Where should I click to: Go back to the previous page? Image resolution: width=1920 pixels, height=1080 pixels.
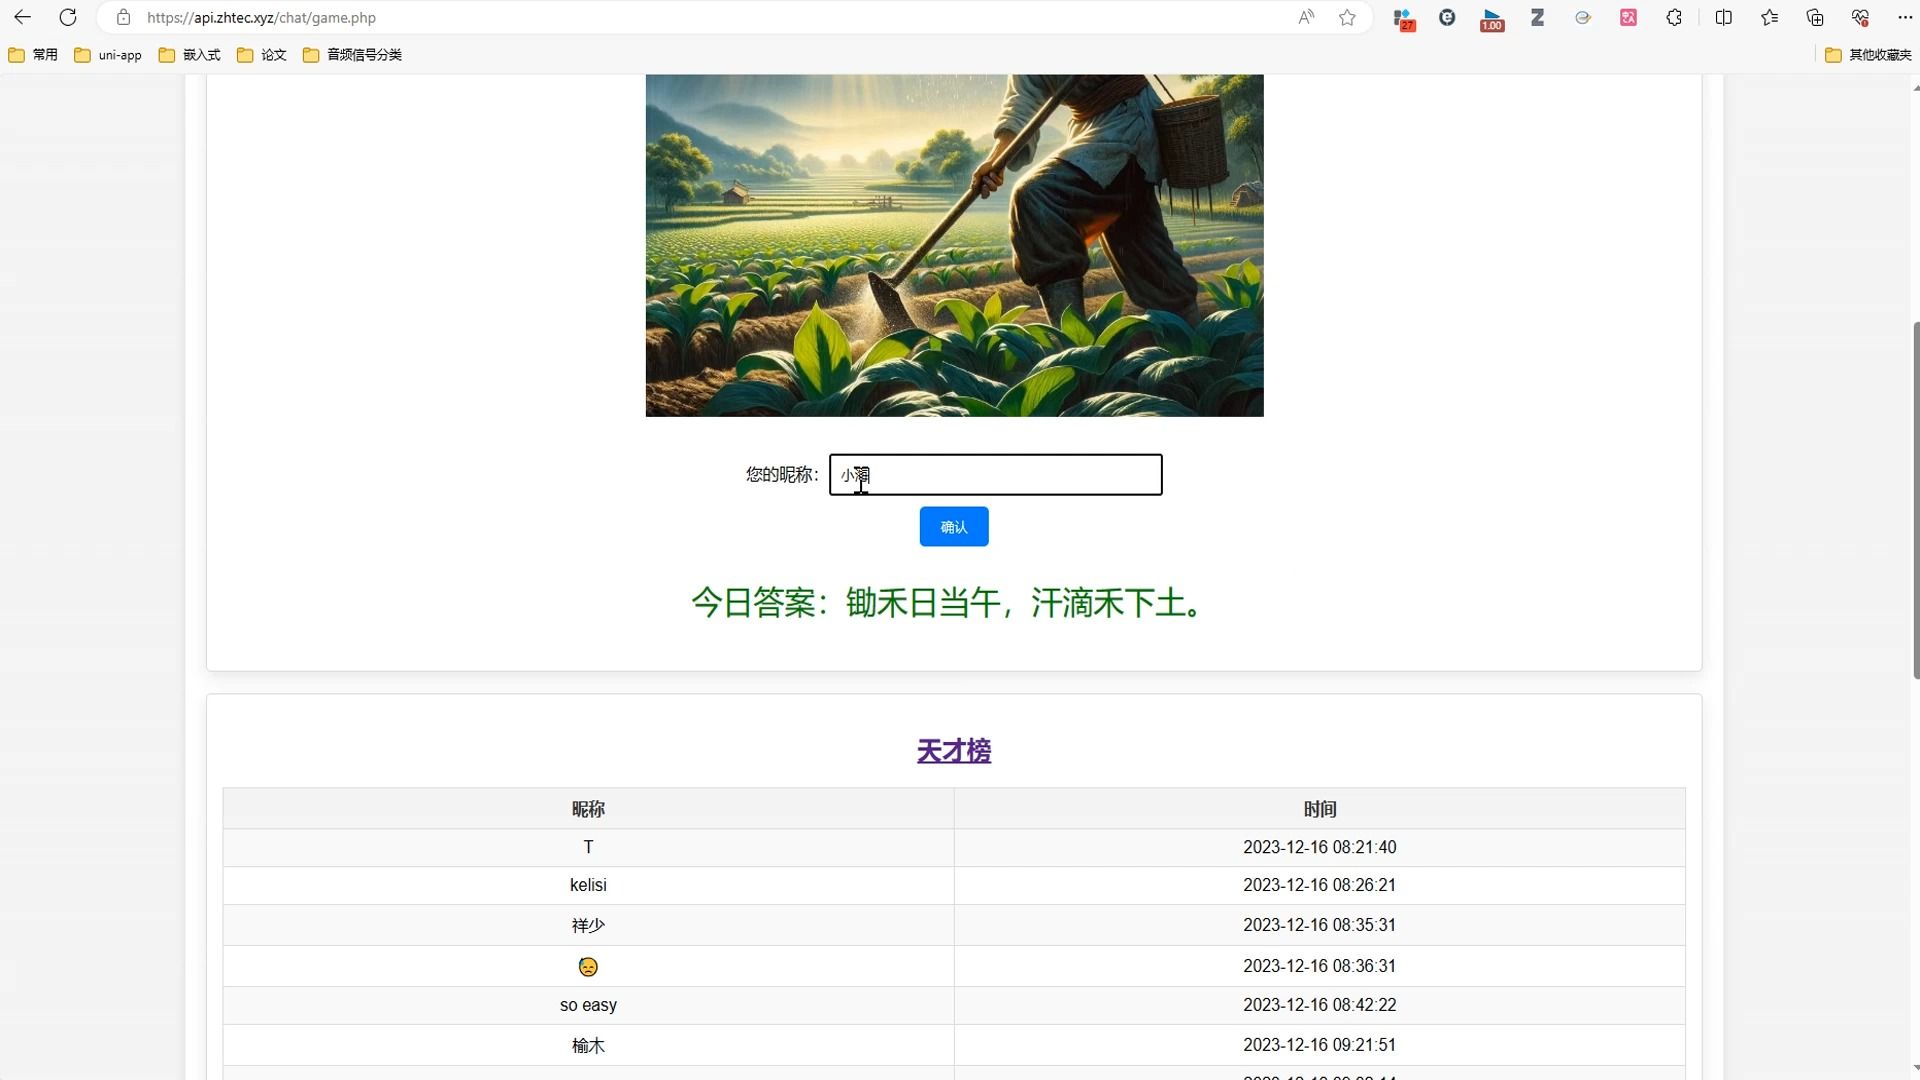(22, 17)
